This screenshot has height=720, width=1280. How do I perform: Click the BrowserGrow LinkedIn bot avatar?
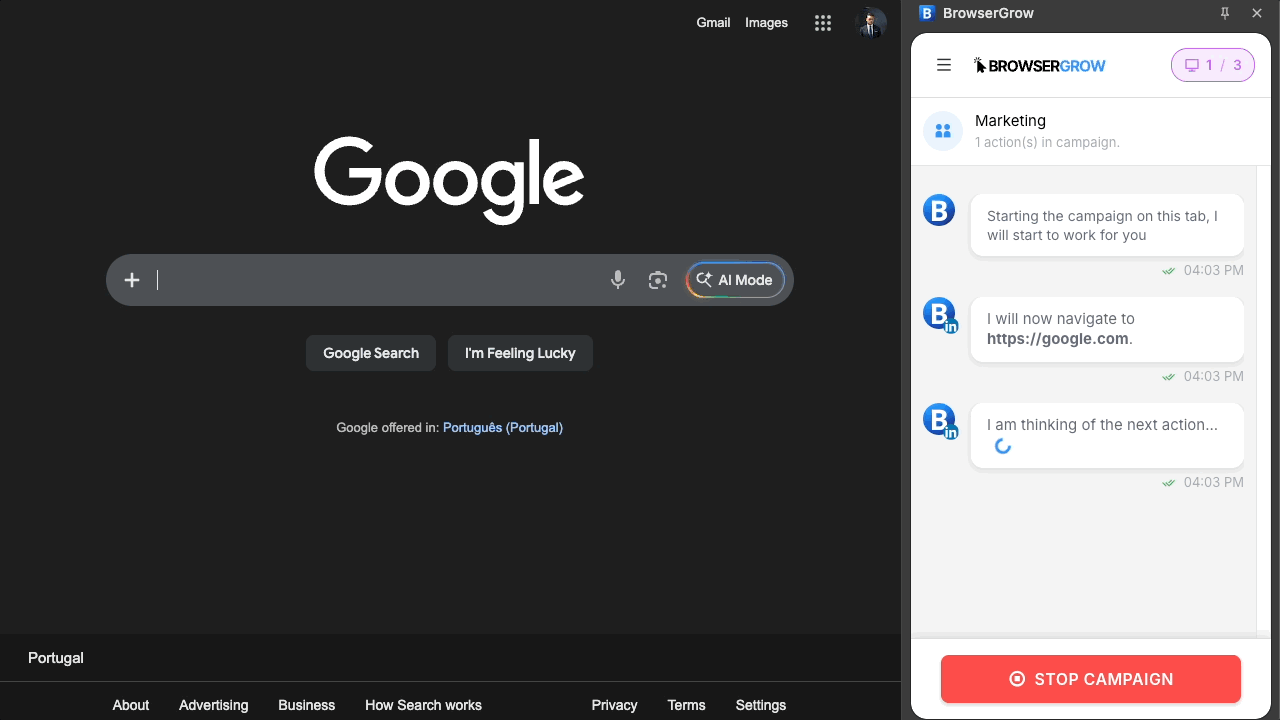click(939, 313)
